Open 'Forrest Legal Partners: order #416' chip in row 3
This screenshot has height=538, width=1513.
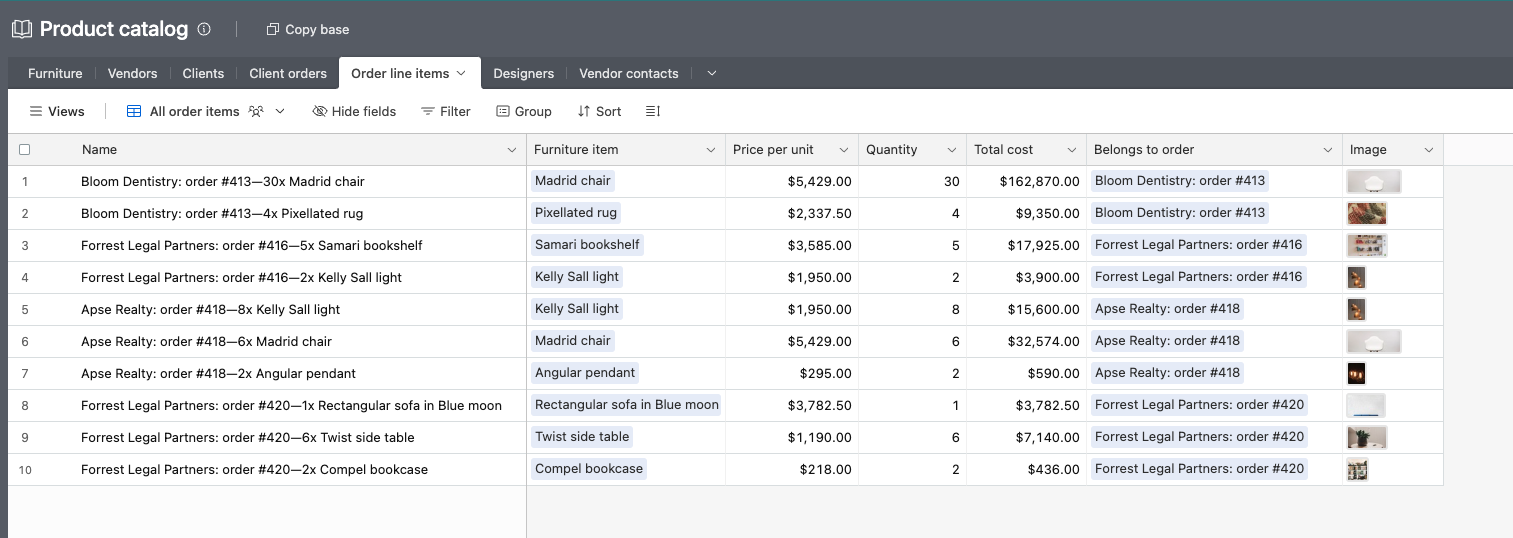(x=1199, y=245)
